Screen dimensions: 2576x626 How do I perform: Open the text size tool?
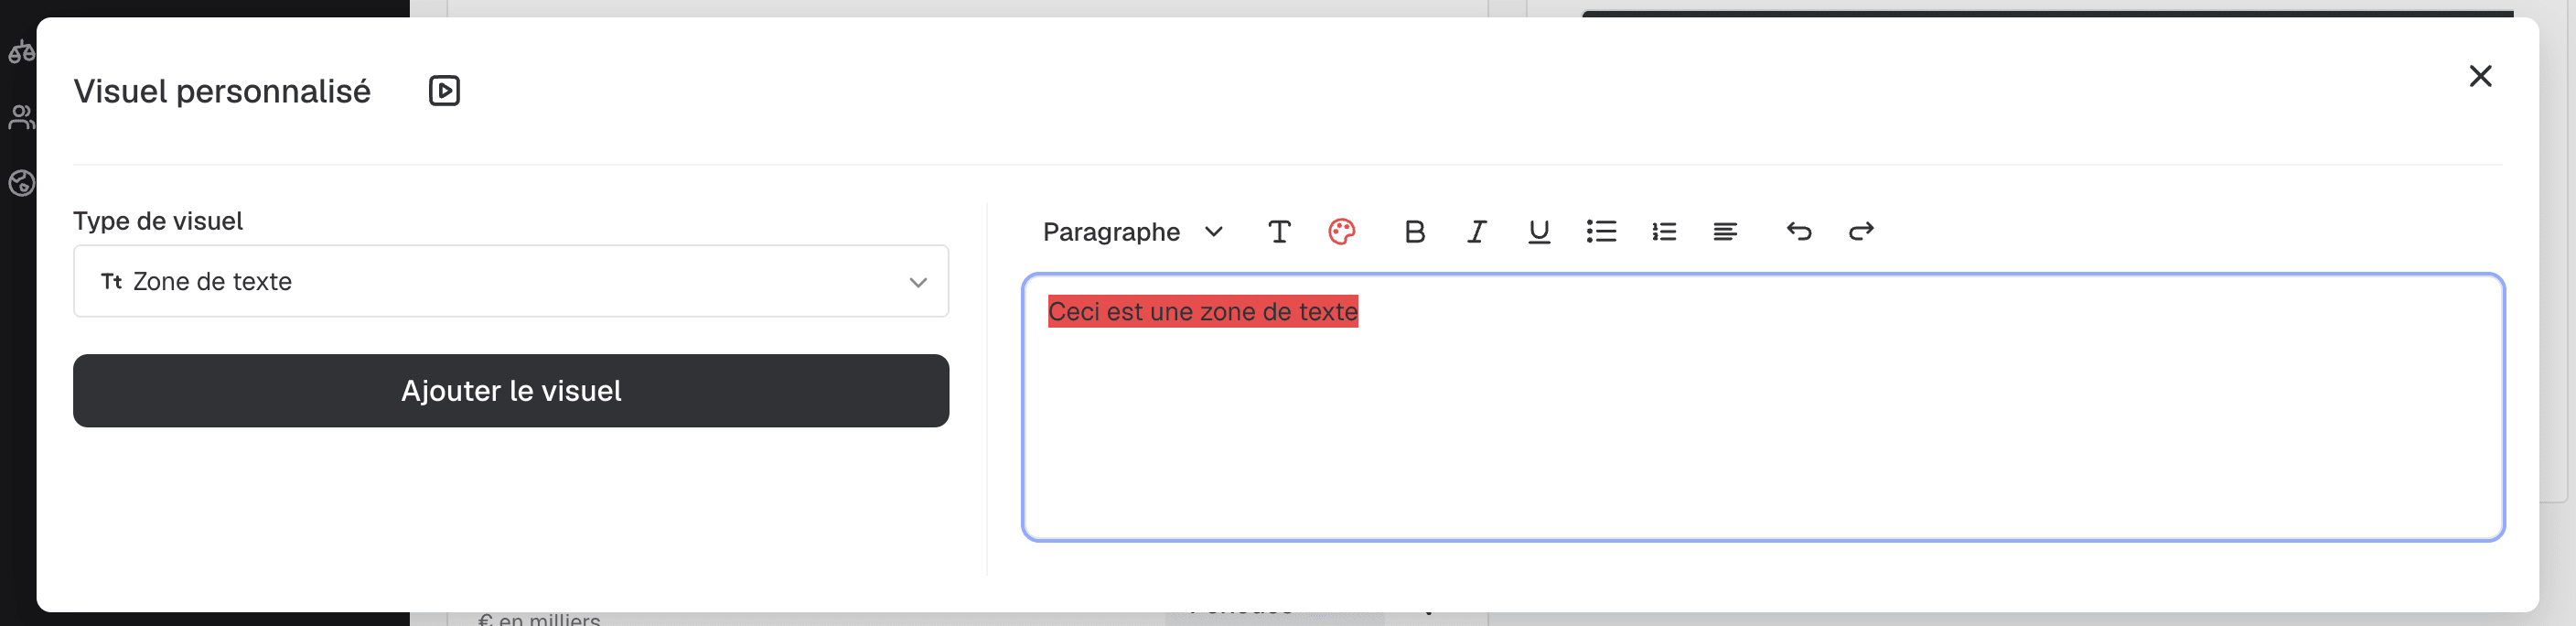click(1279, 232)
